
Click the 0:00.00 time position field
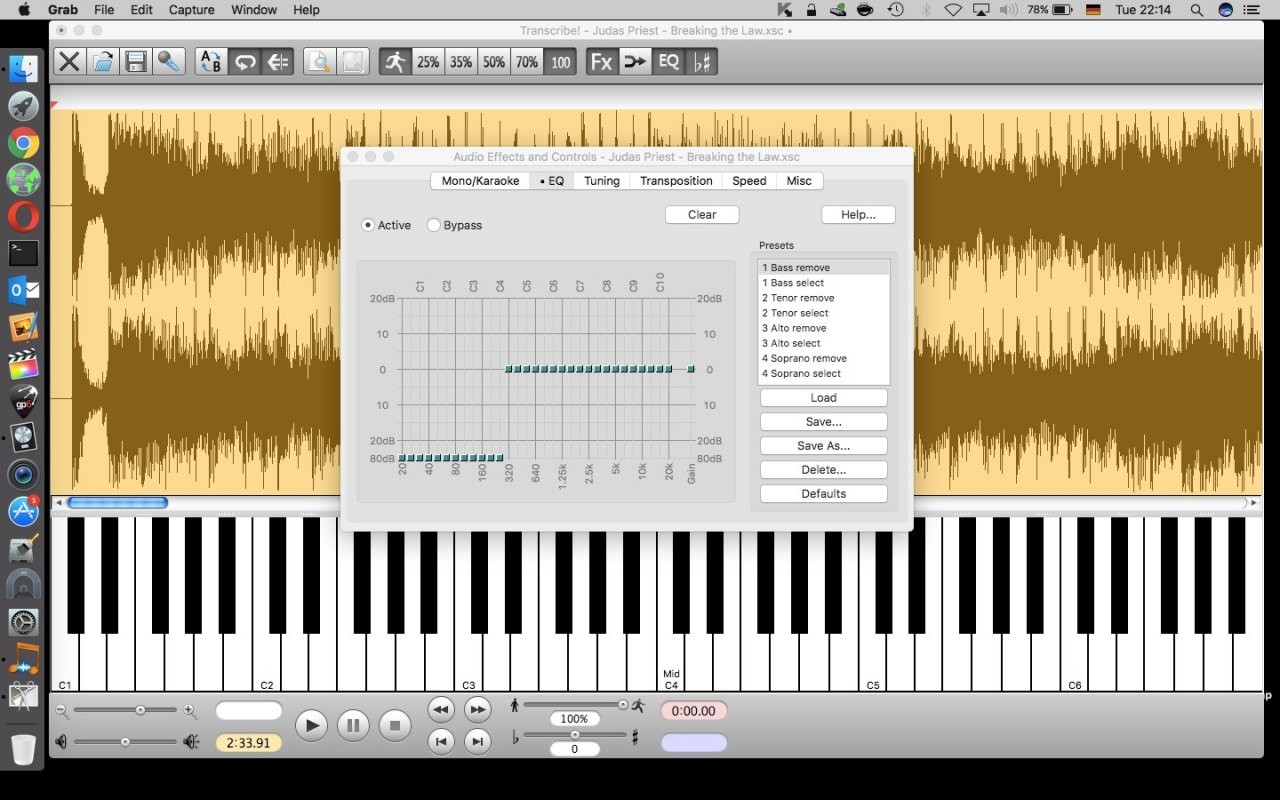tap(694, 711)
